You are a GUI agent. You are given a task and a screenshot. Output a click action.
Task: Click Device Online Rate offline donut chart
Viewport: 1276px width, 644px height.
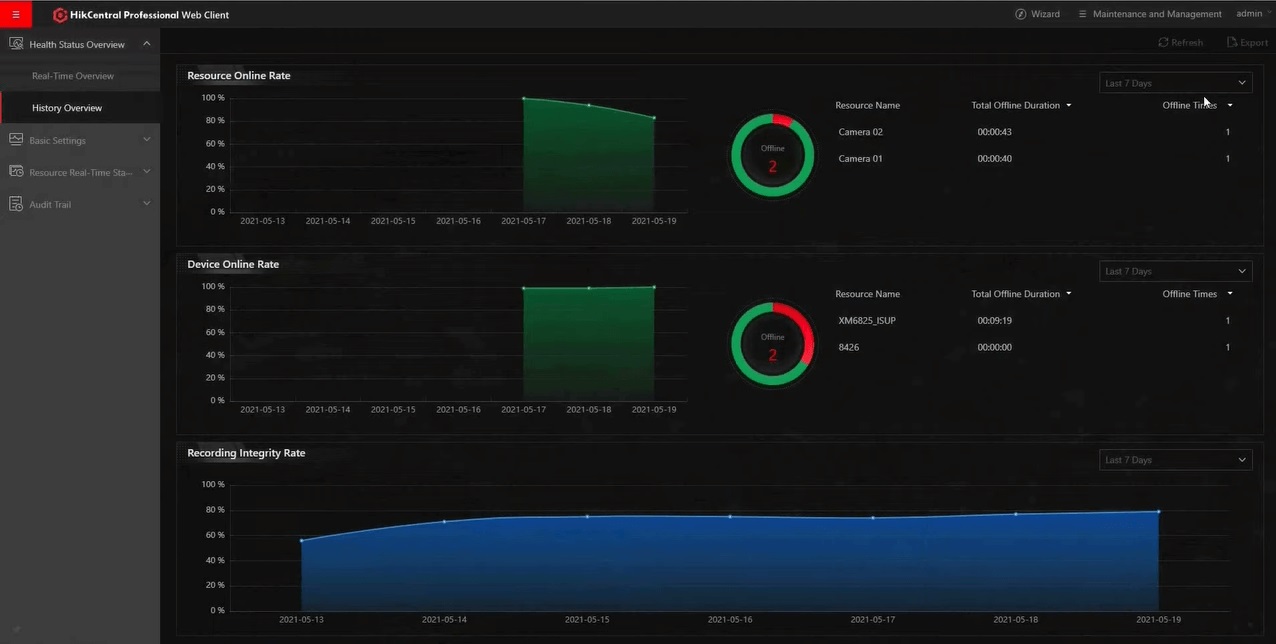(x=772, y=344)
